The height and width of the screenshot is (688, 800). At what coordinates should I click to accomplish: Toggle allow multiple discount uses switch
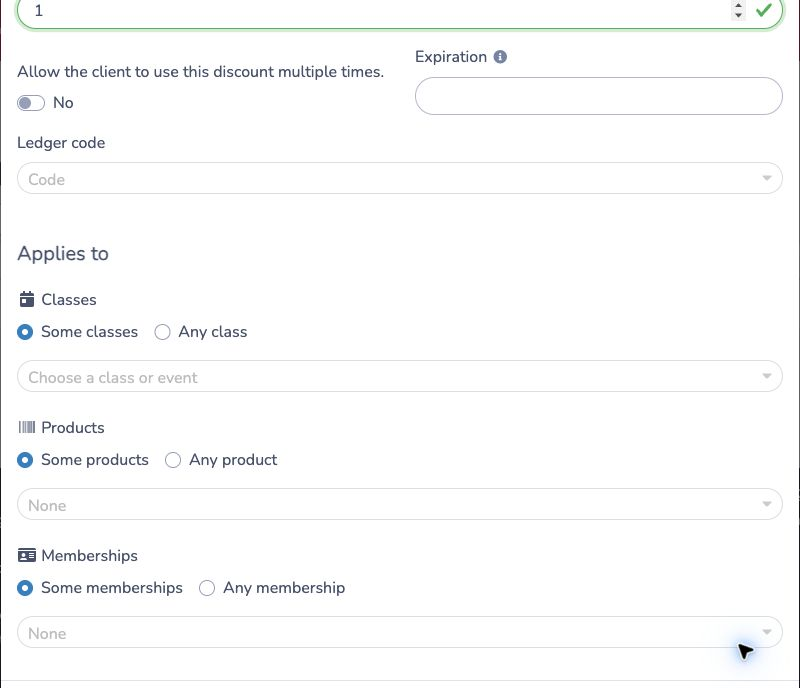[31, 103]
